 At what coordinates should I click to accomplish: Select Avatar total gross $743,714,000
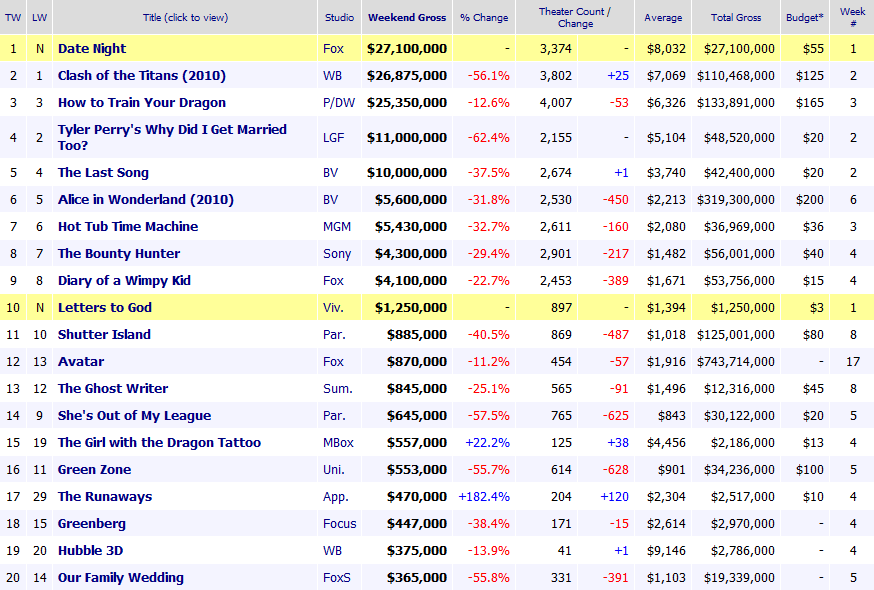click(x=736, y=361)
